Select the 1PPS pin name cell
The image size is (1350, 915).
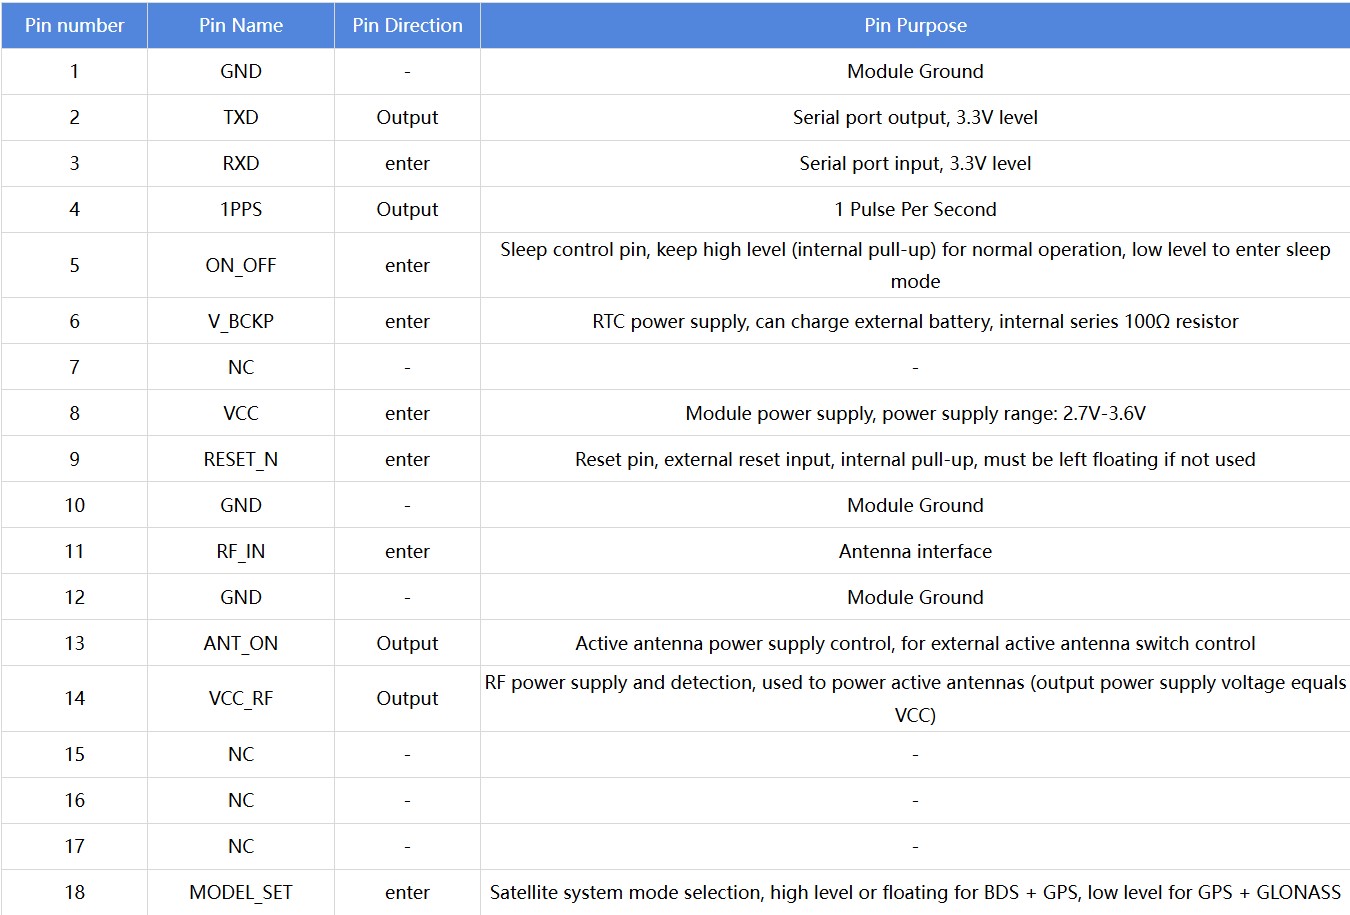pos(241,209)
